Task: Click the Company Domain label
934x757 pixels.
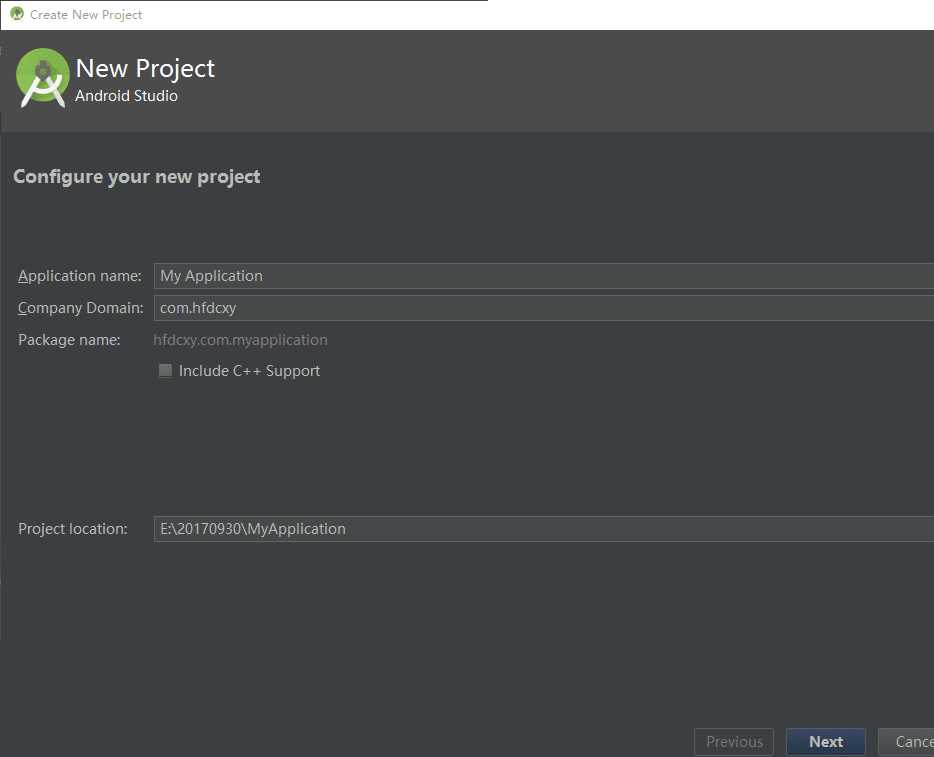Action: pos(80,308)
